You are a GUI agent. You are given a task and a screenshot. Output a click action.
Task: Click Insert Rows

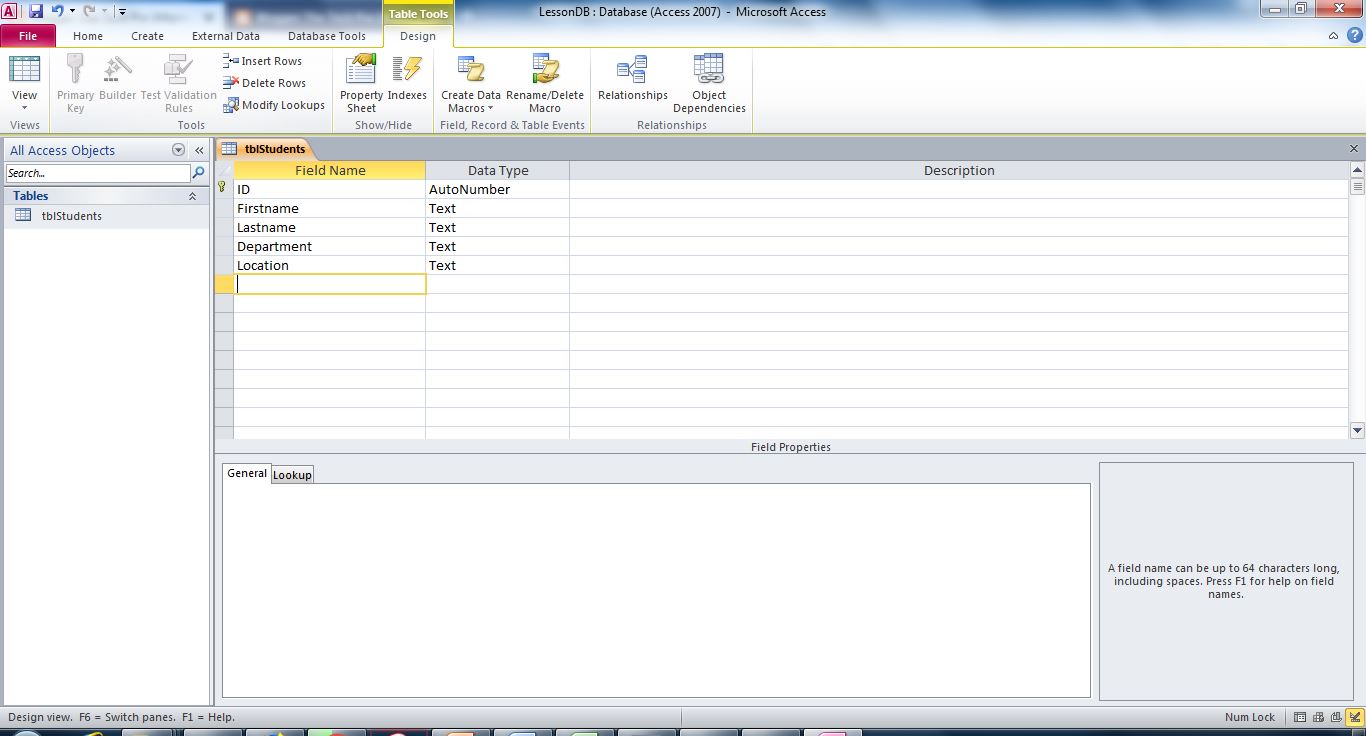[x=262, y=61]
